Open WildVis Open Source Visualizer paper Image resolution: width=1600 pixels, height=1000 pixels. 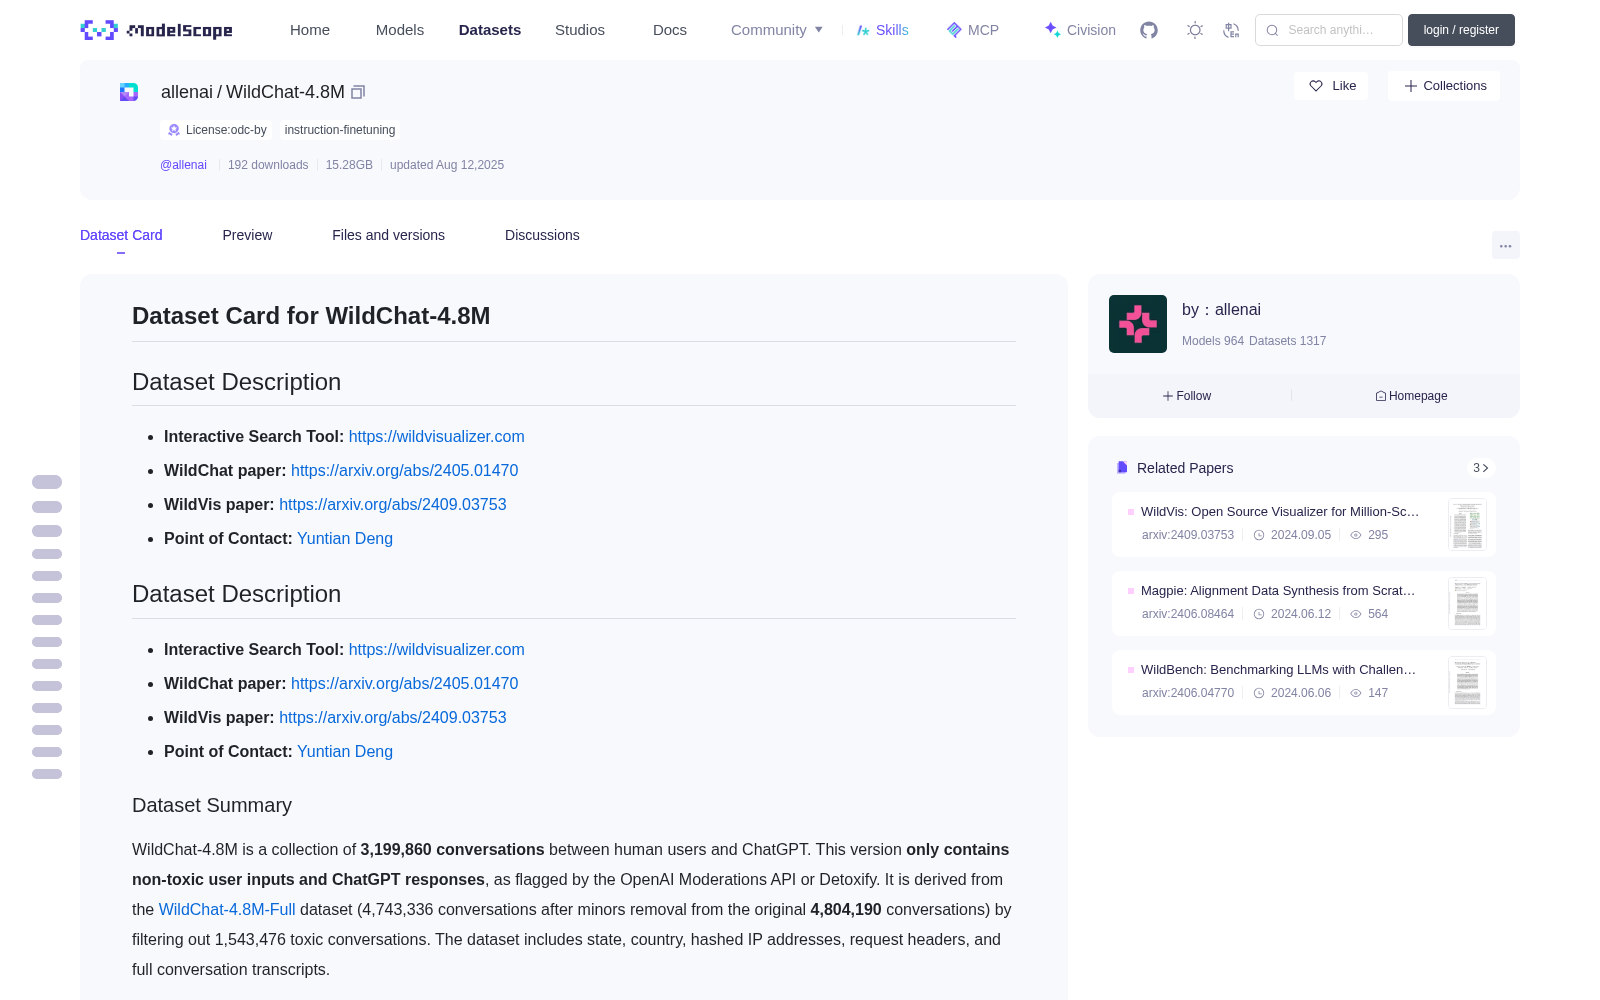point(1280,511)
